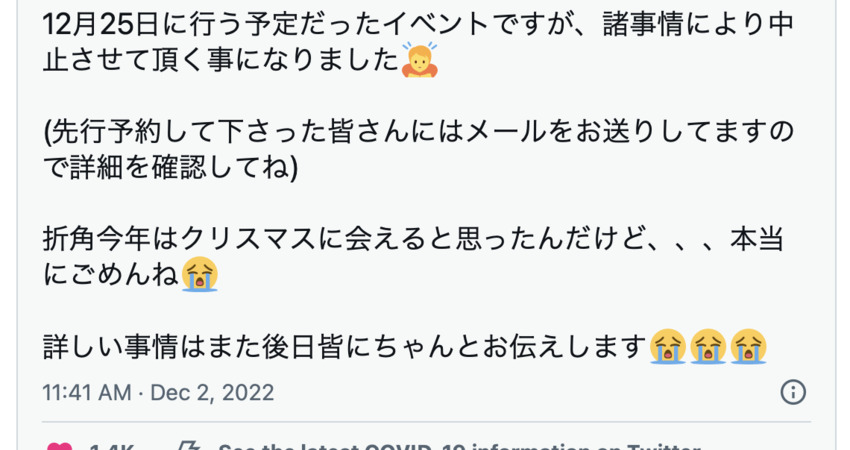This screenshot has height=450, width=850.
Task: Like the tweet with the pink heart icon
Action: [x=59, y=446]
